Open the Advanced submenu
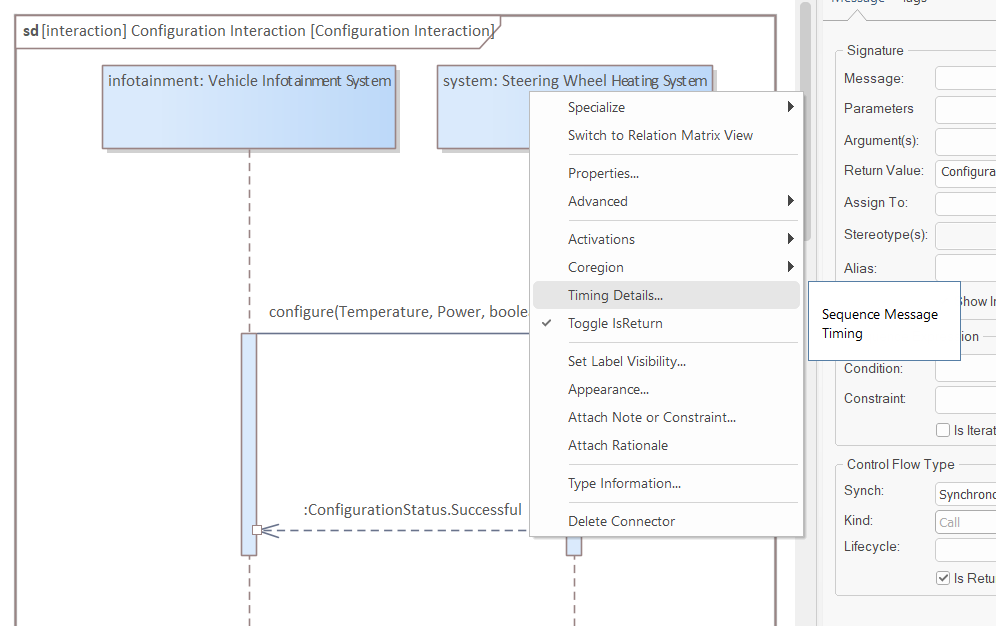This screenshot has height=626, width=996. [x=598, y=201]
